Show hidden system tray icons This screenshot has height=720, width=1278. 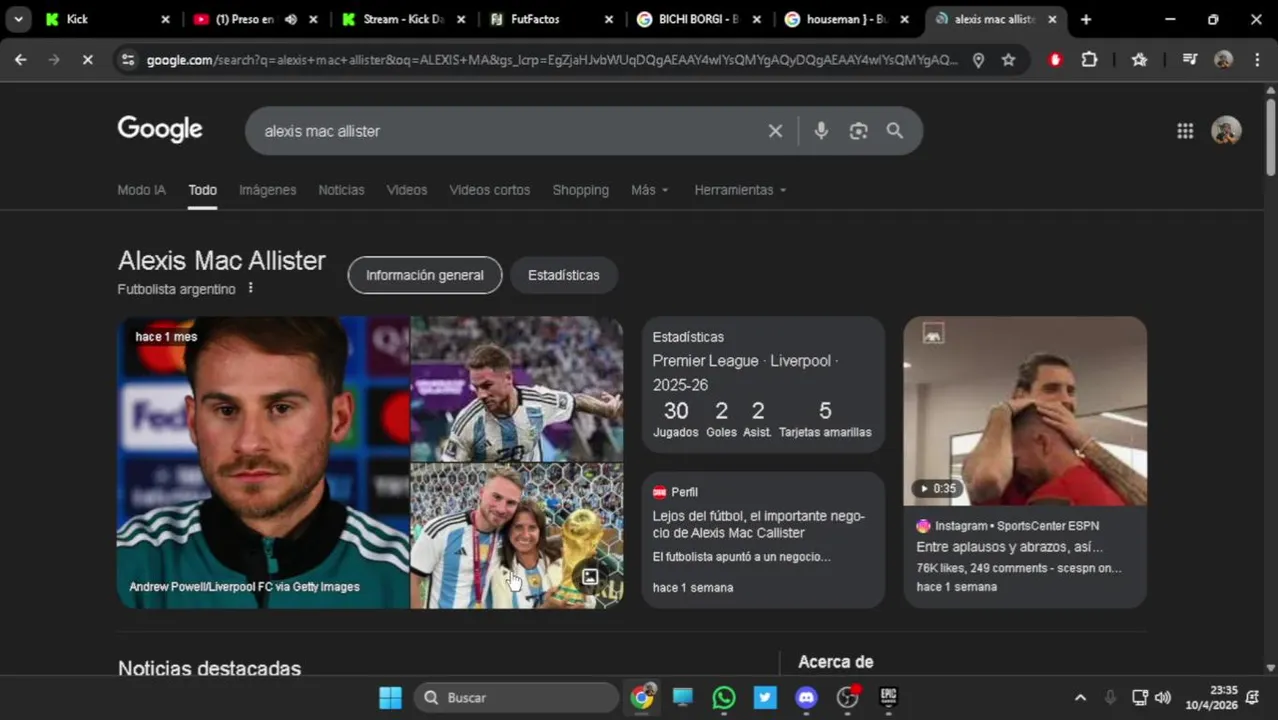(x=1080, y=697)
